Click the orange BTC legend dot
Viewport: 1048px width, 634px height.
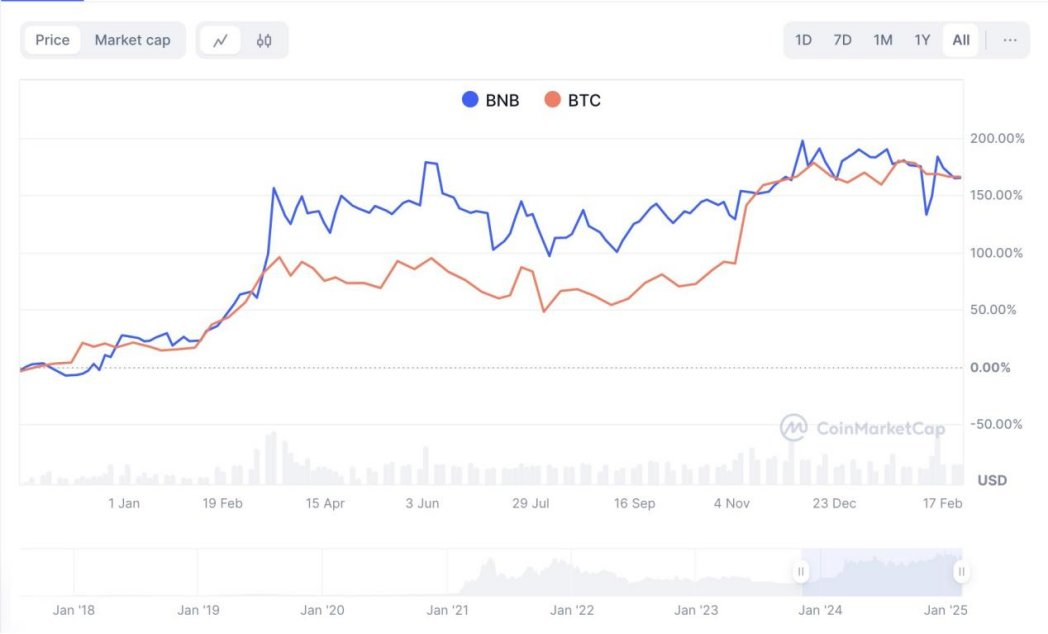pyautogui.click(x=553, y=100)
